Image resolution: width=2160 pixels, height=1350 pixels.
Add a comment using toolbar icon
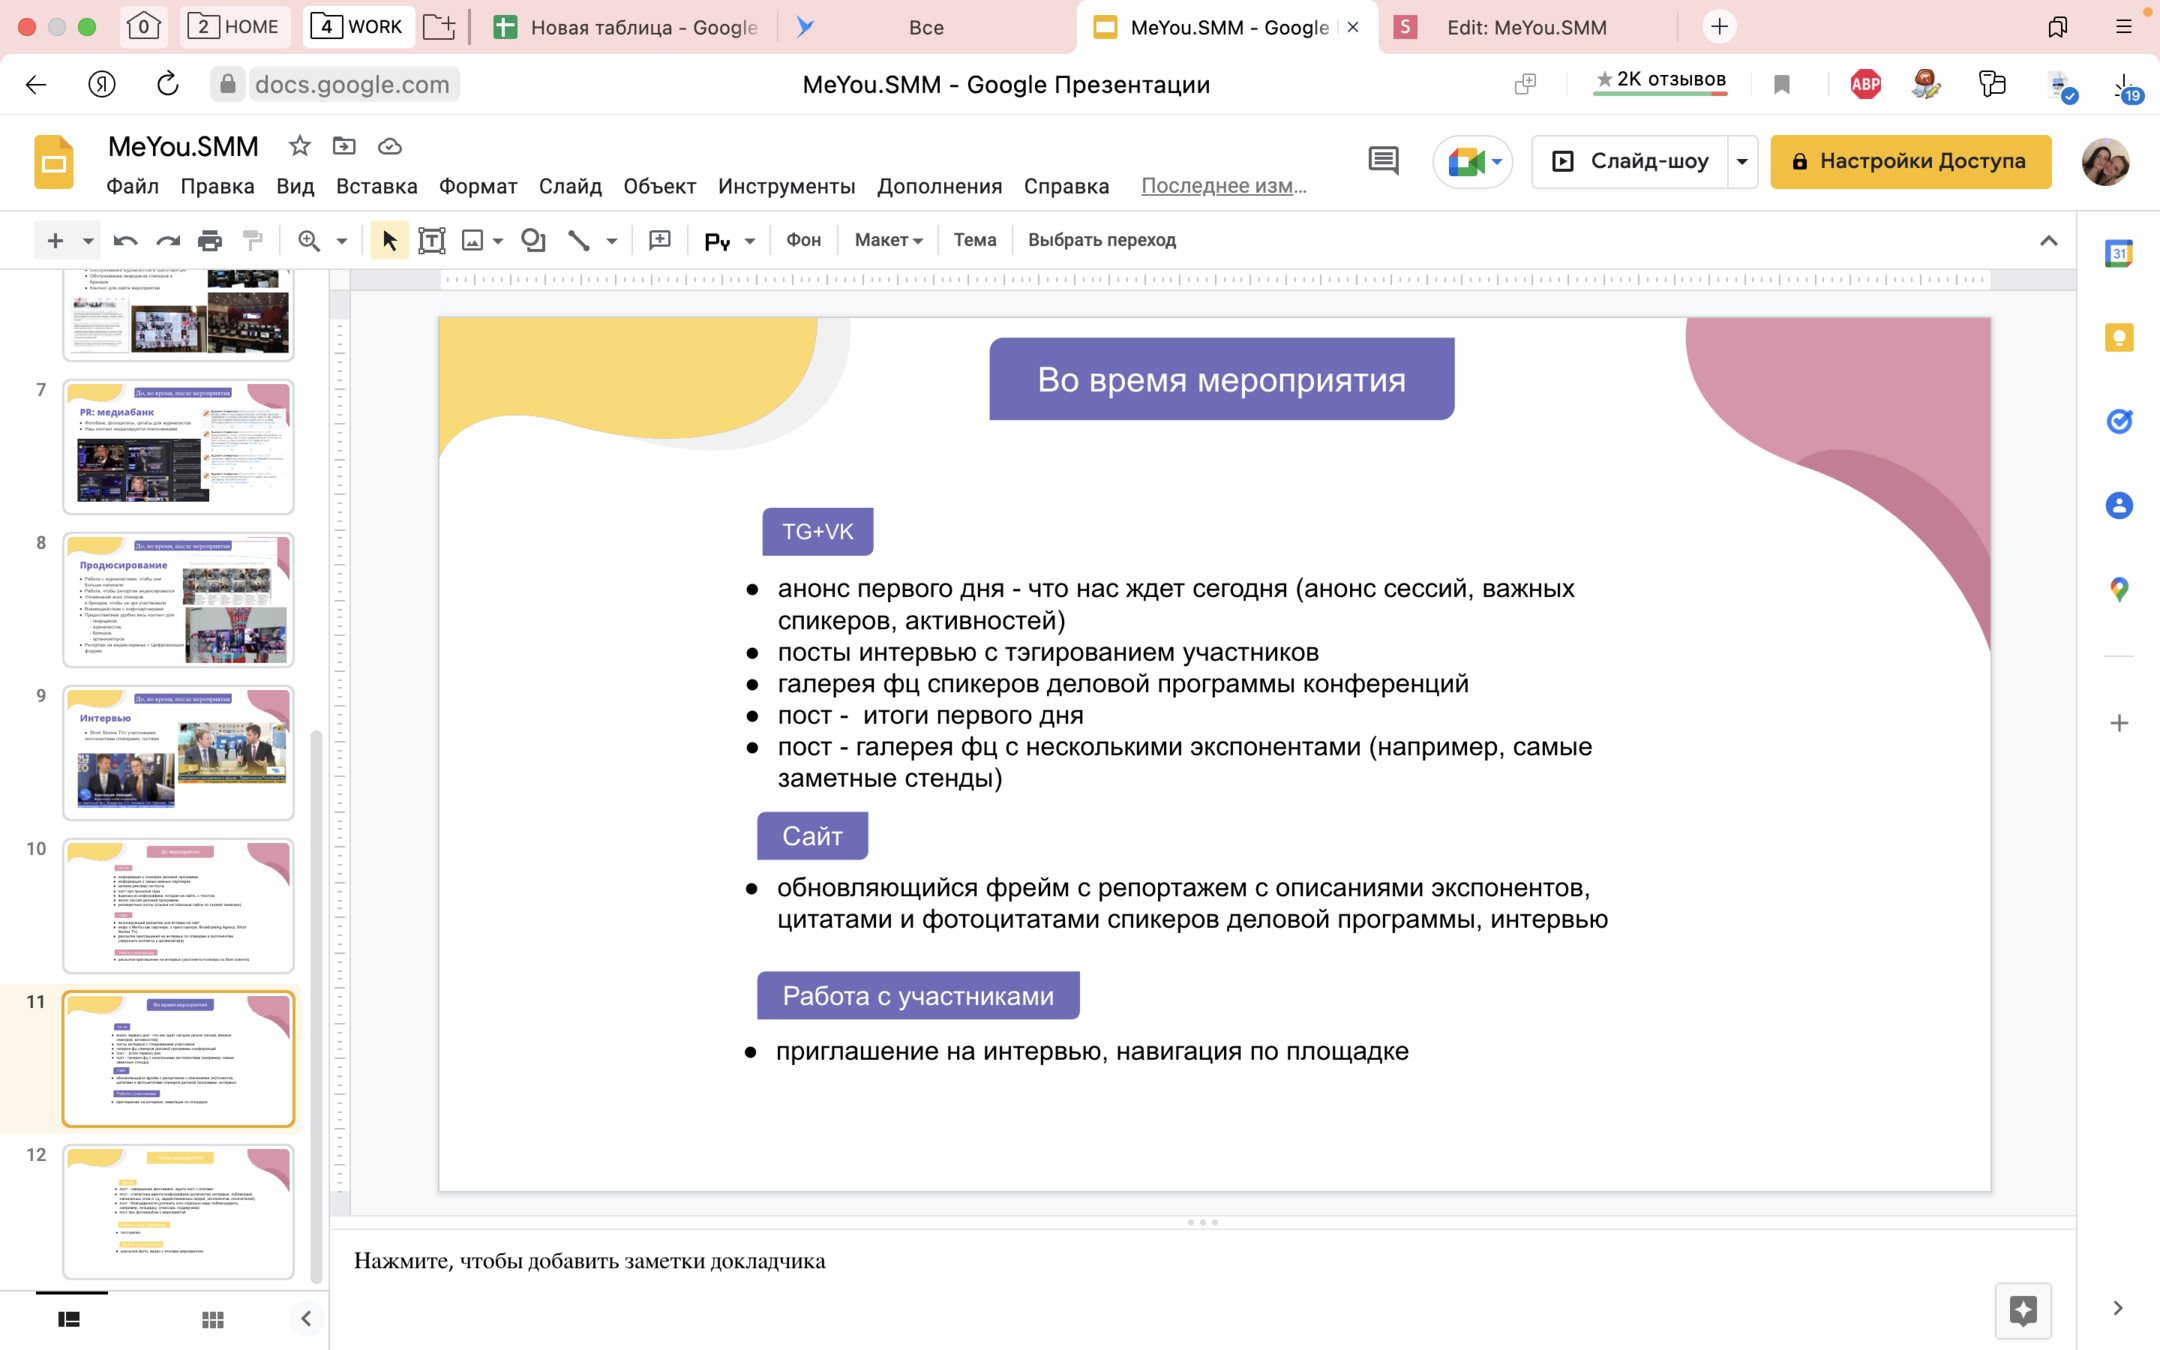click(x=660, y=241)
